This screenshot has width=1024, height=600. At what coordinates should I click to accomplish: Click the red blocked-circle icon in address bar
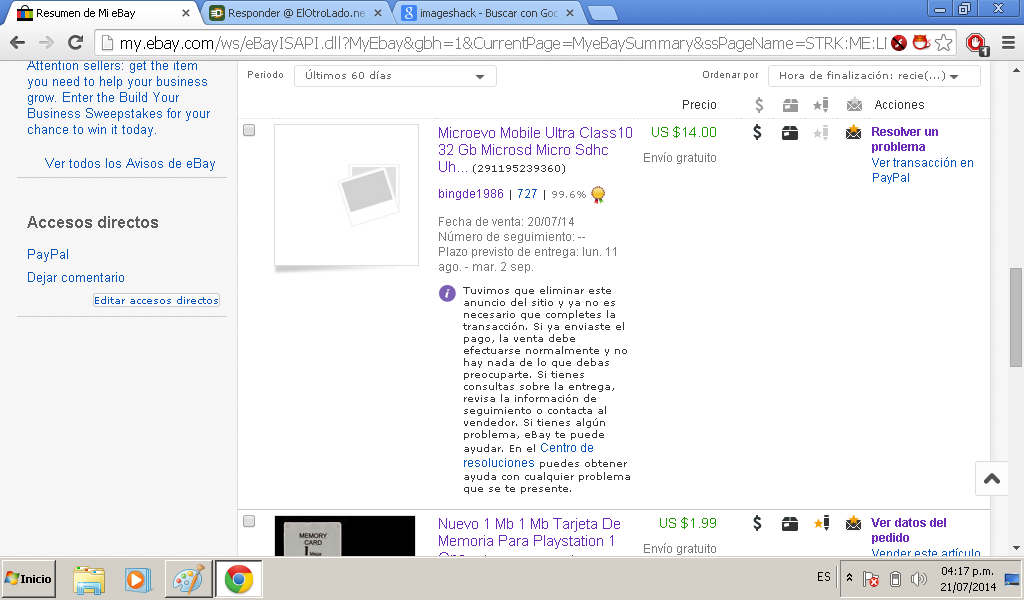[x=899, y=43]
